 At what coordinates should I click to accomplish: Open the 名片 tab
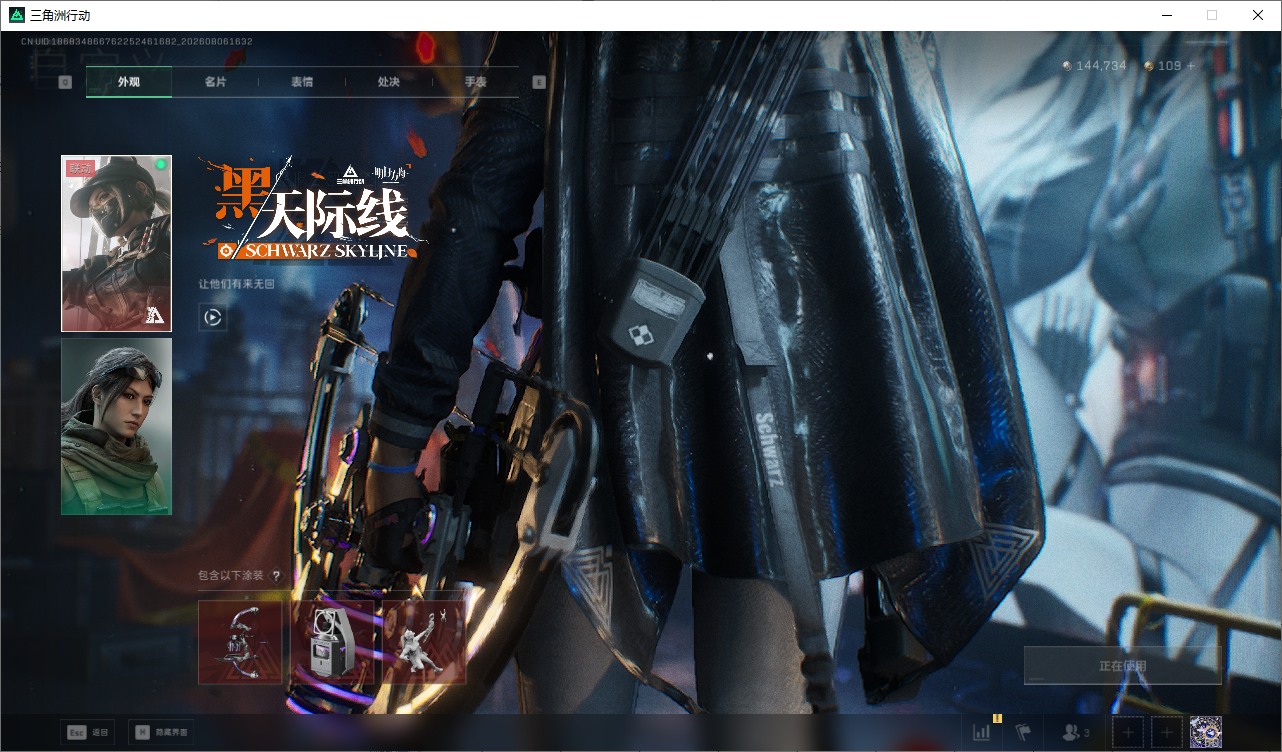[x=215, y=82]
